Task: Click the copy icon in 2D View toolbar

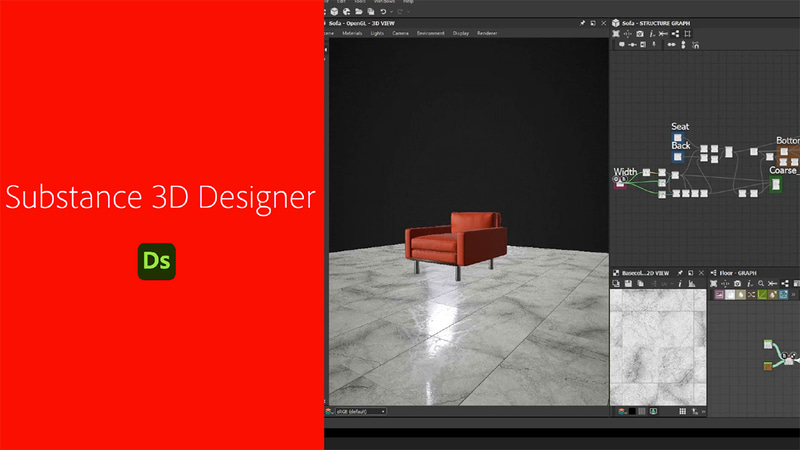Action: pos(616,284)
